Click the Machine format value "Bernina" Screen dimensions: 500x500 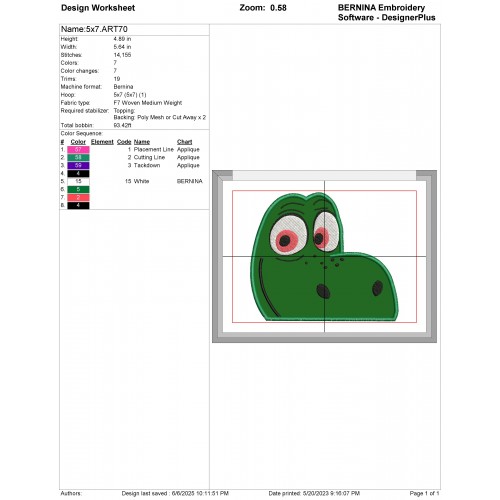coord(123,87)
